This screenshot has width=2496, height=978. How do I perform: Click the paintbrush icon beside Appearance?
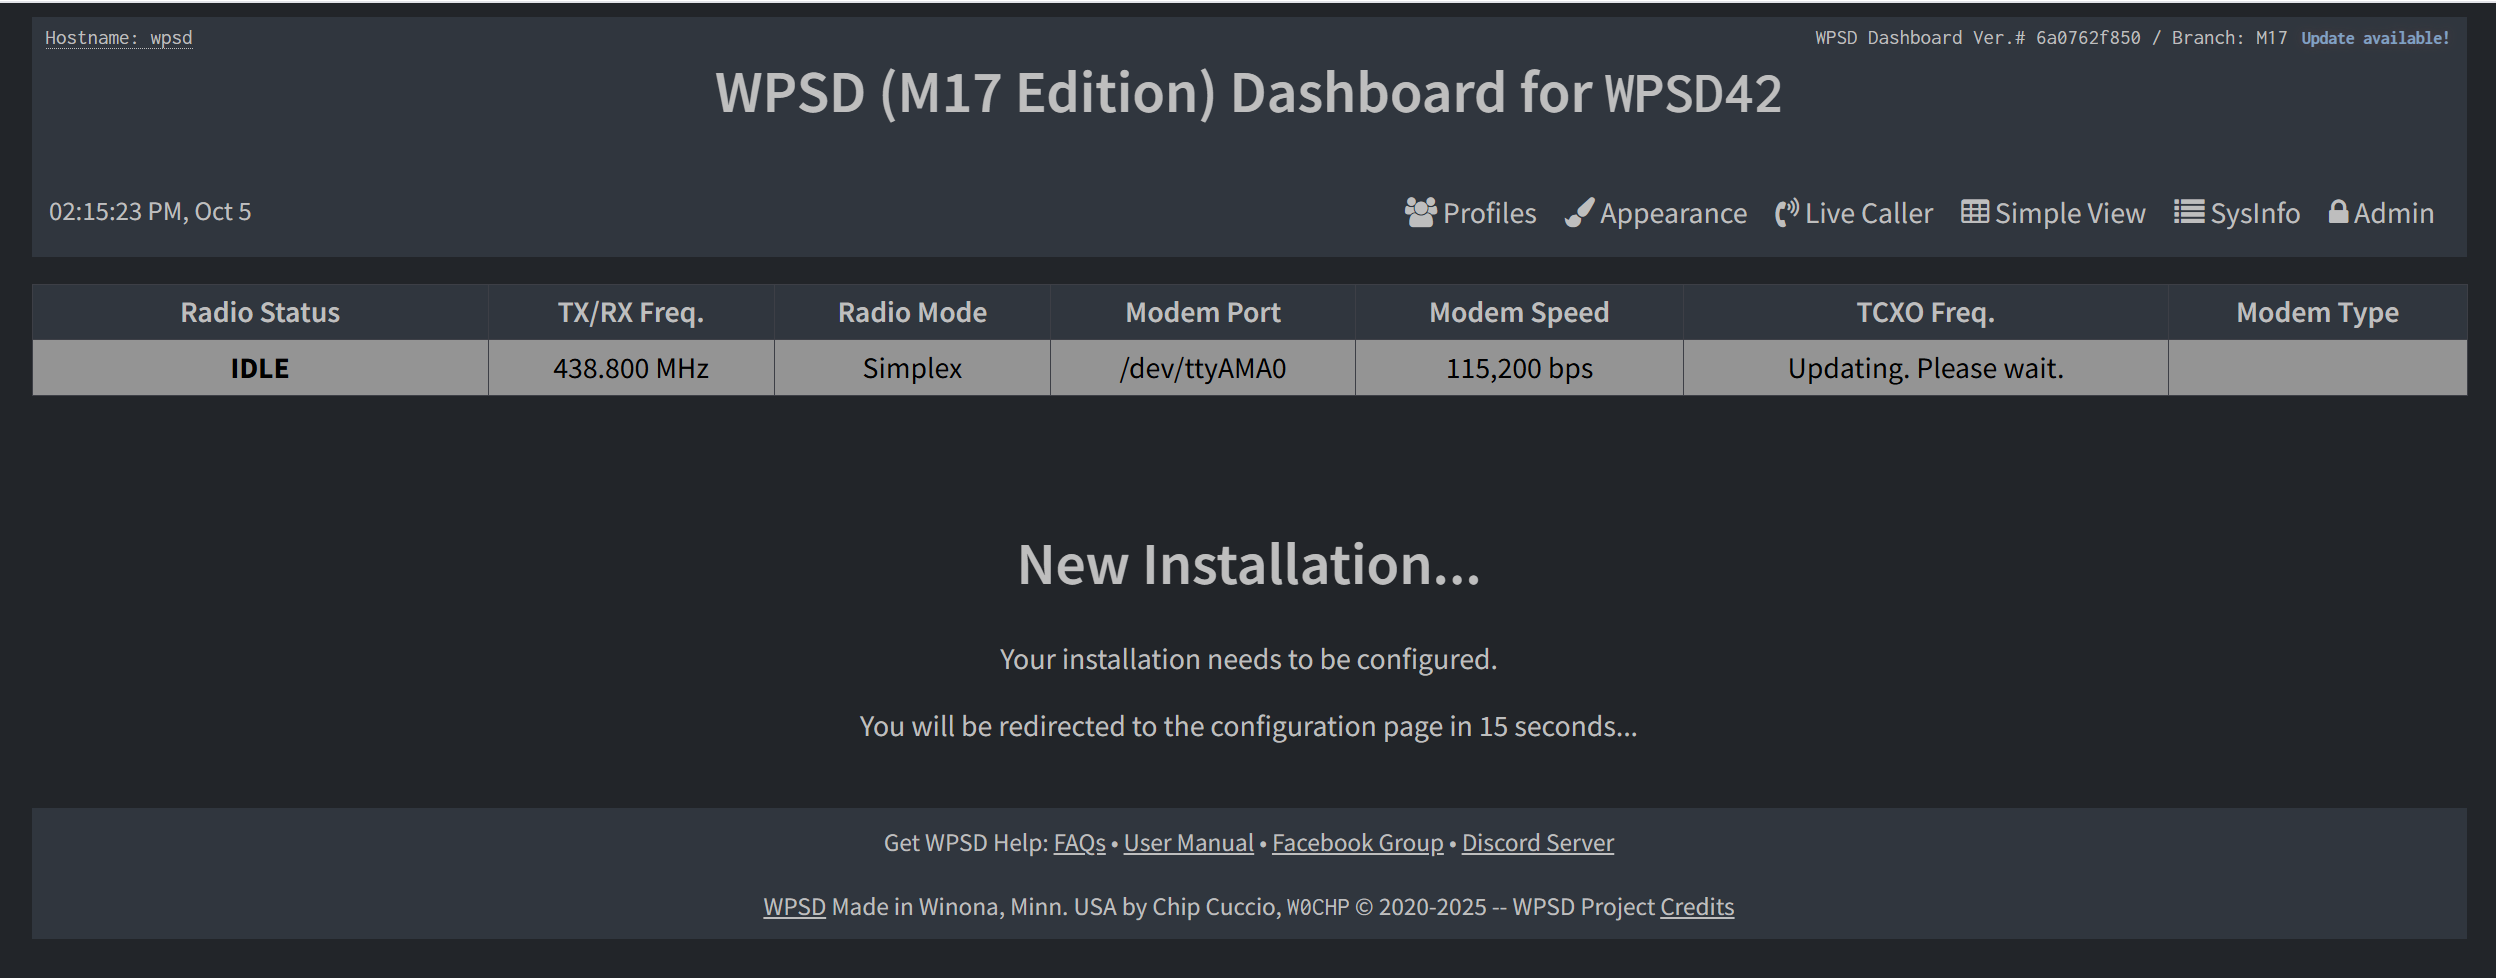tap(1581, 212)
